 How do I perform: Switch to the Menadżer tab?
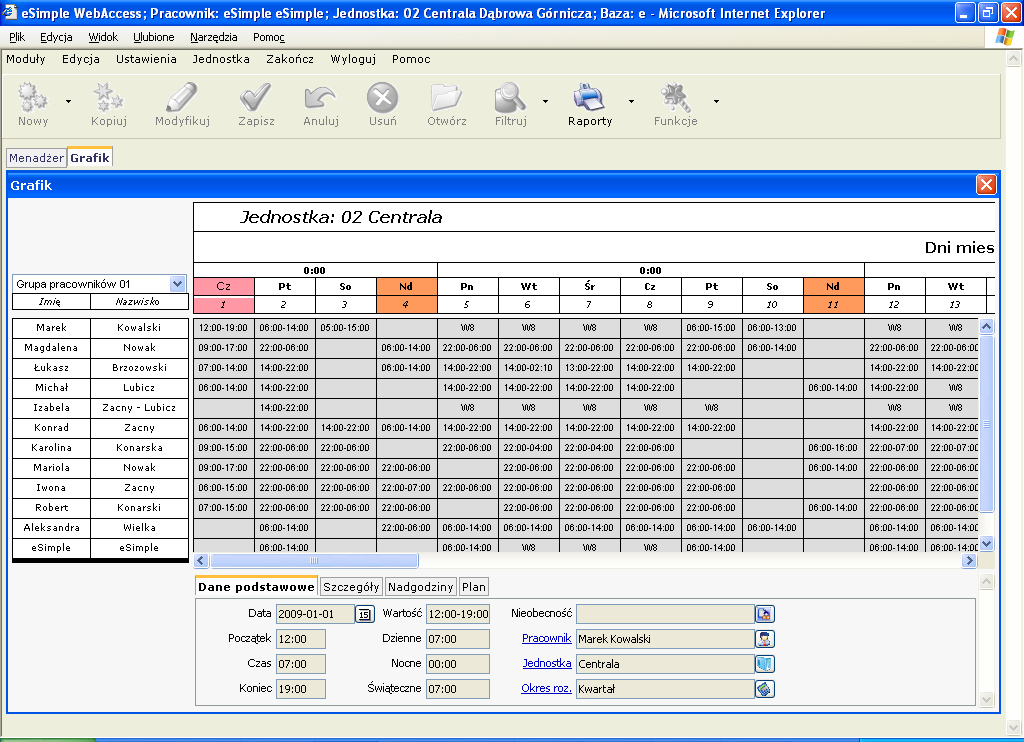coord(37,157)
